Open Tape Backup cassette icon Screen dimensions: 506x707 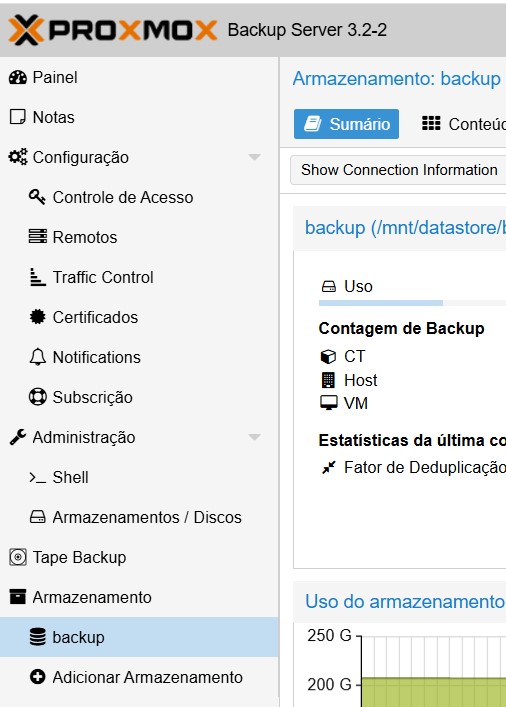point(18,557)
